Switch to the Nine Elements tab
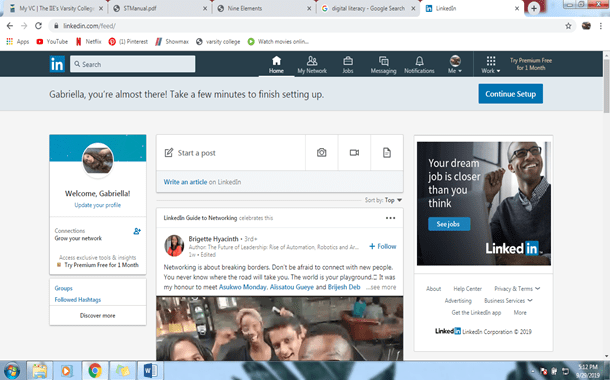This screenshot has width=610, height=380. point(264,9)
